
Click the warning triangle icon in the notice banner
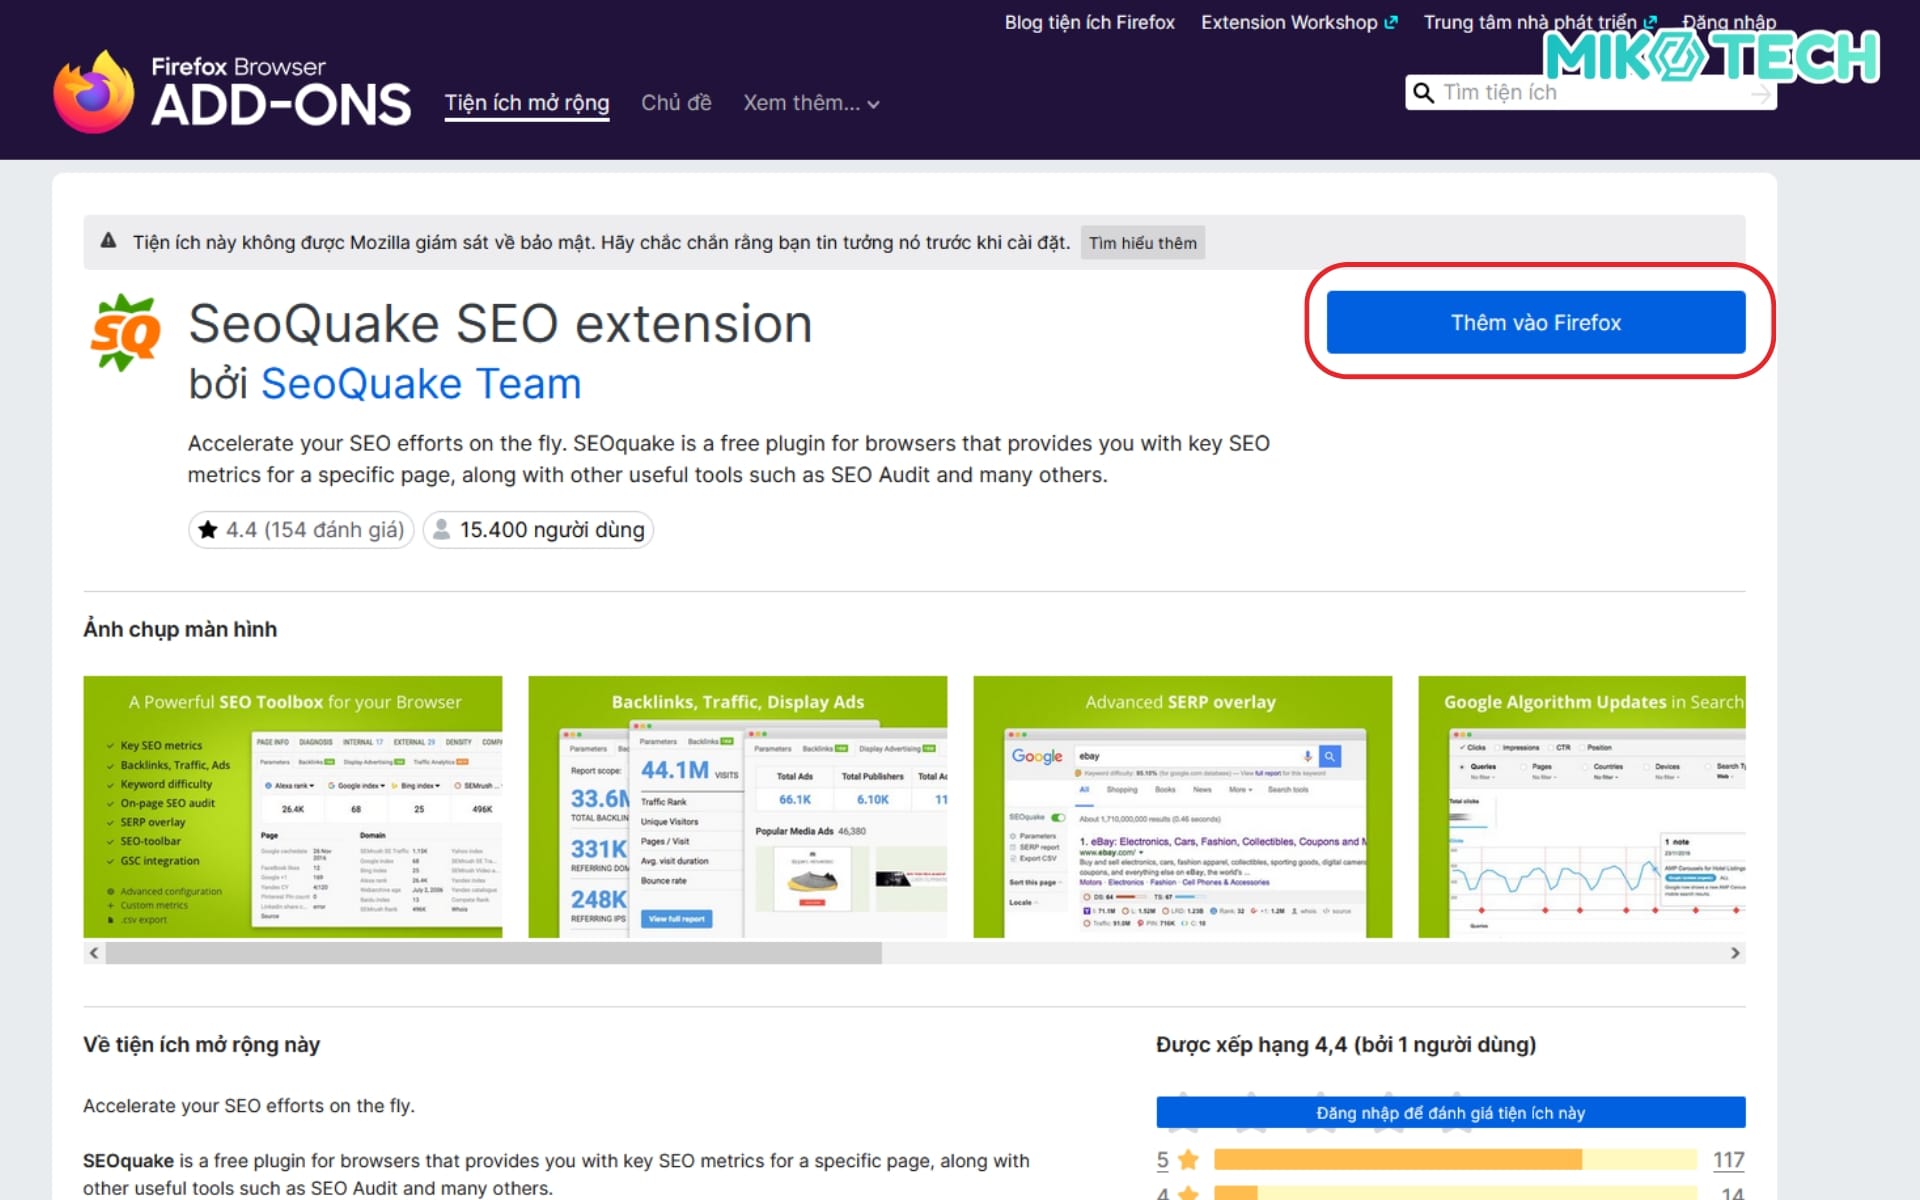click(110, 240)
